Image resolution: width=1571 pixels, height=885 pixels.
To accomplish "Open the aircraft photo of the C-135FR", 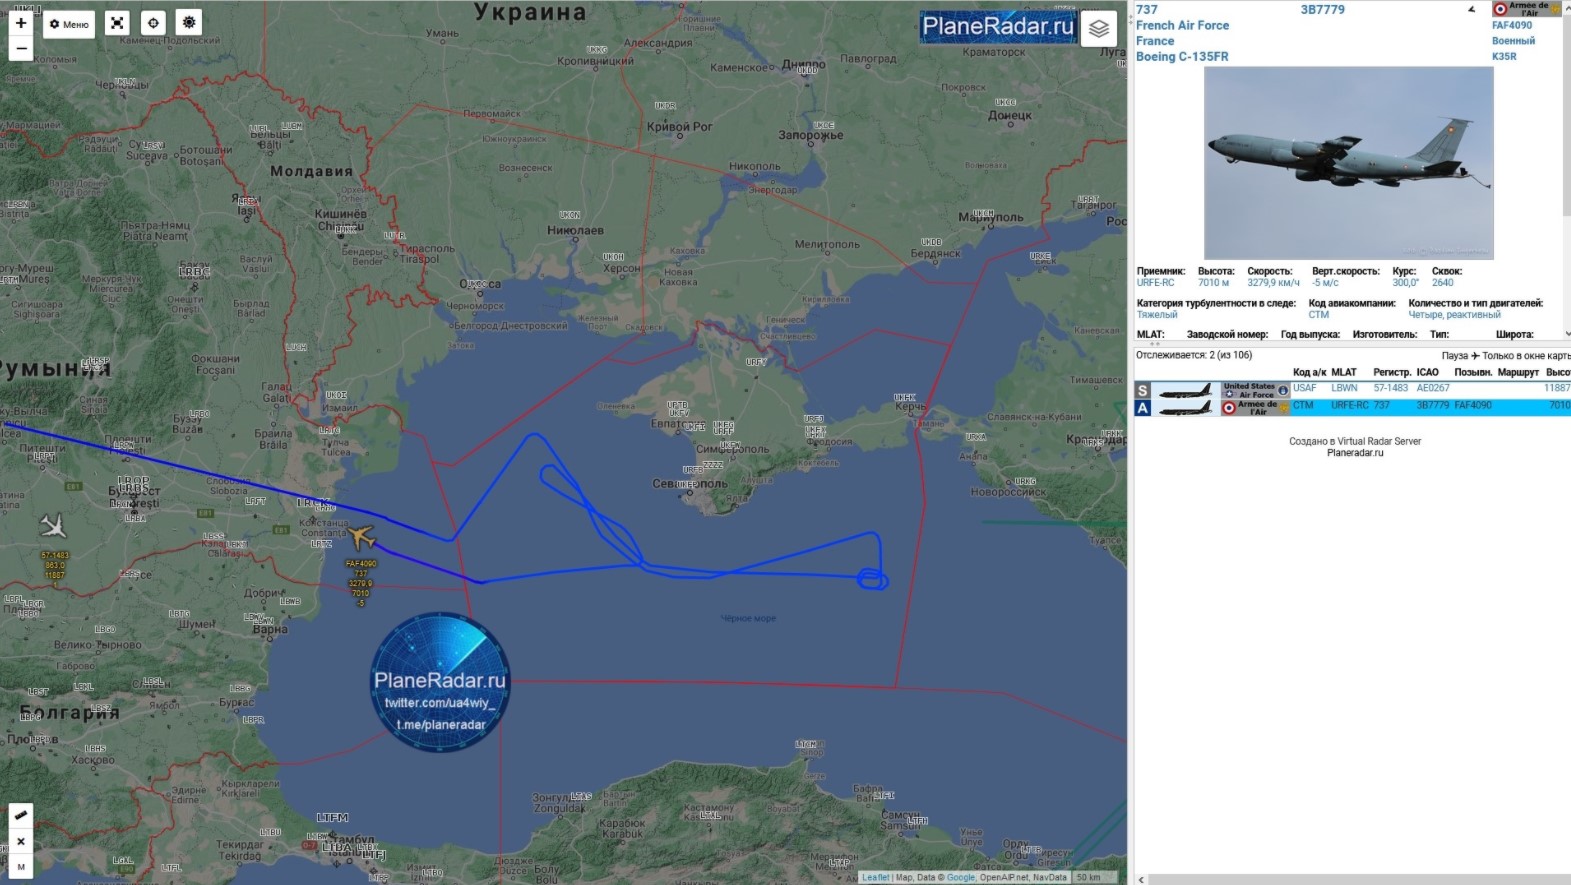I will tap(1348, 163).
